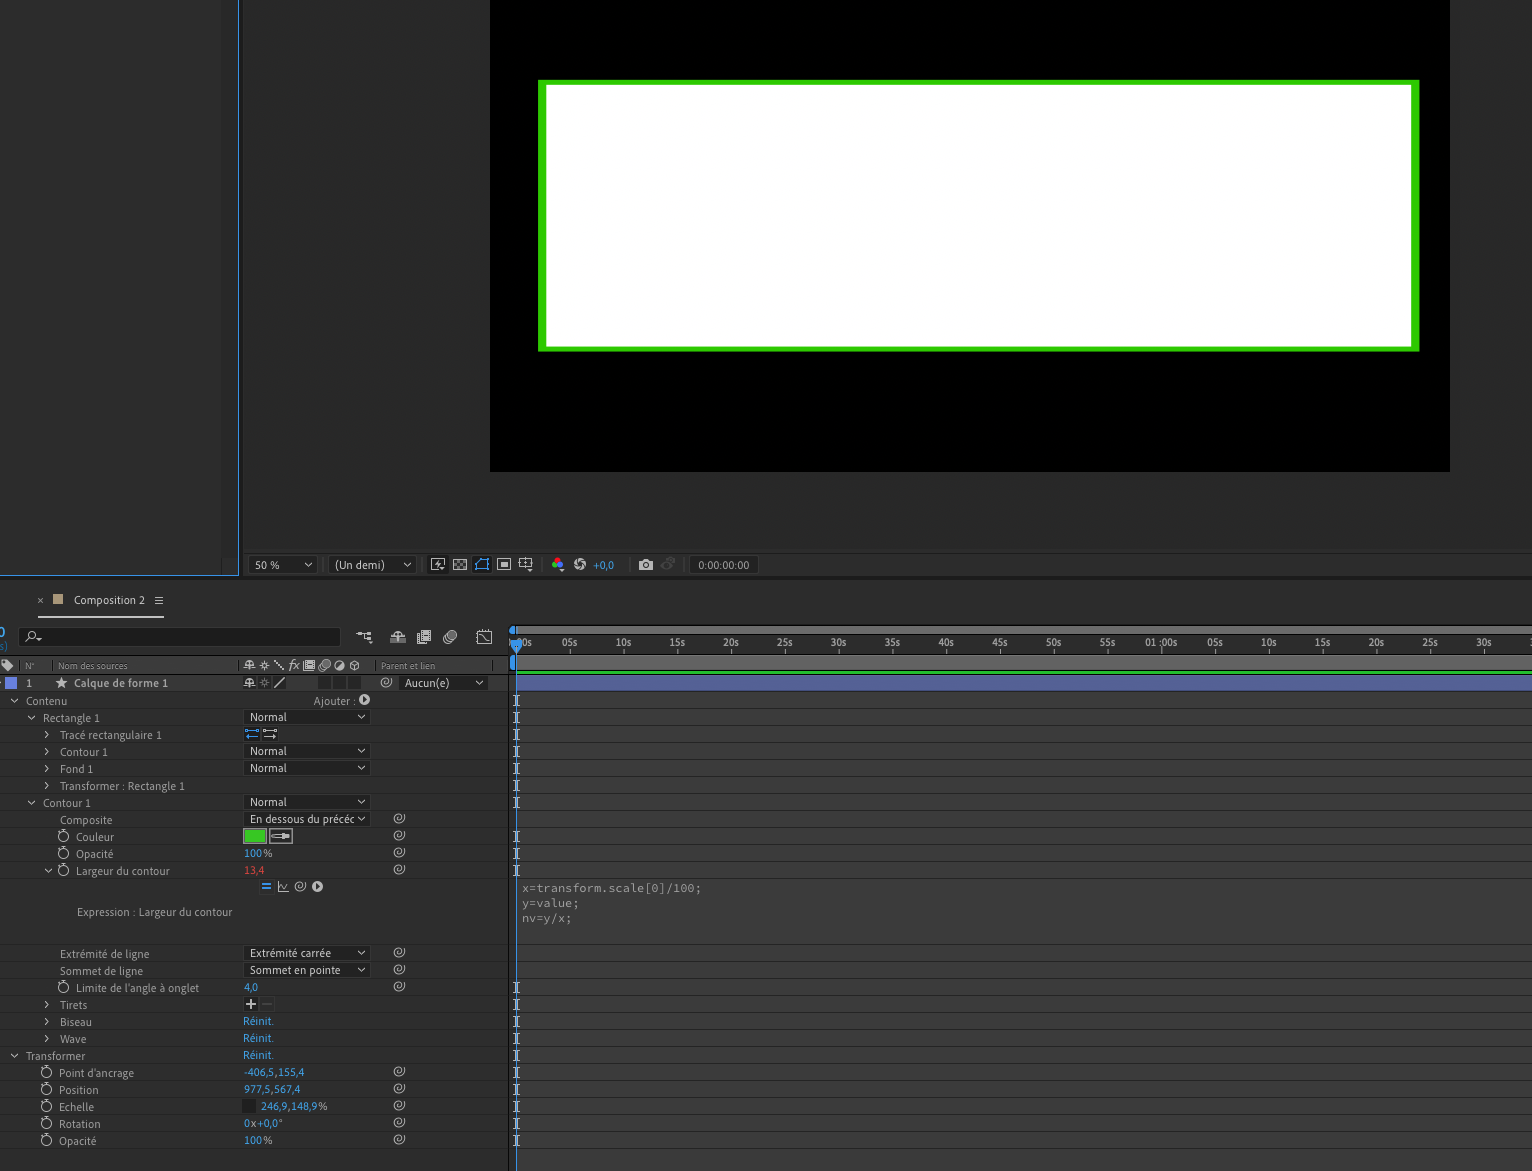Toggle the transparency grid in the viewer
Image resolution: width=1532 pixels, height=1171 pixels.
point(460,565)
